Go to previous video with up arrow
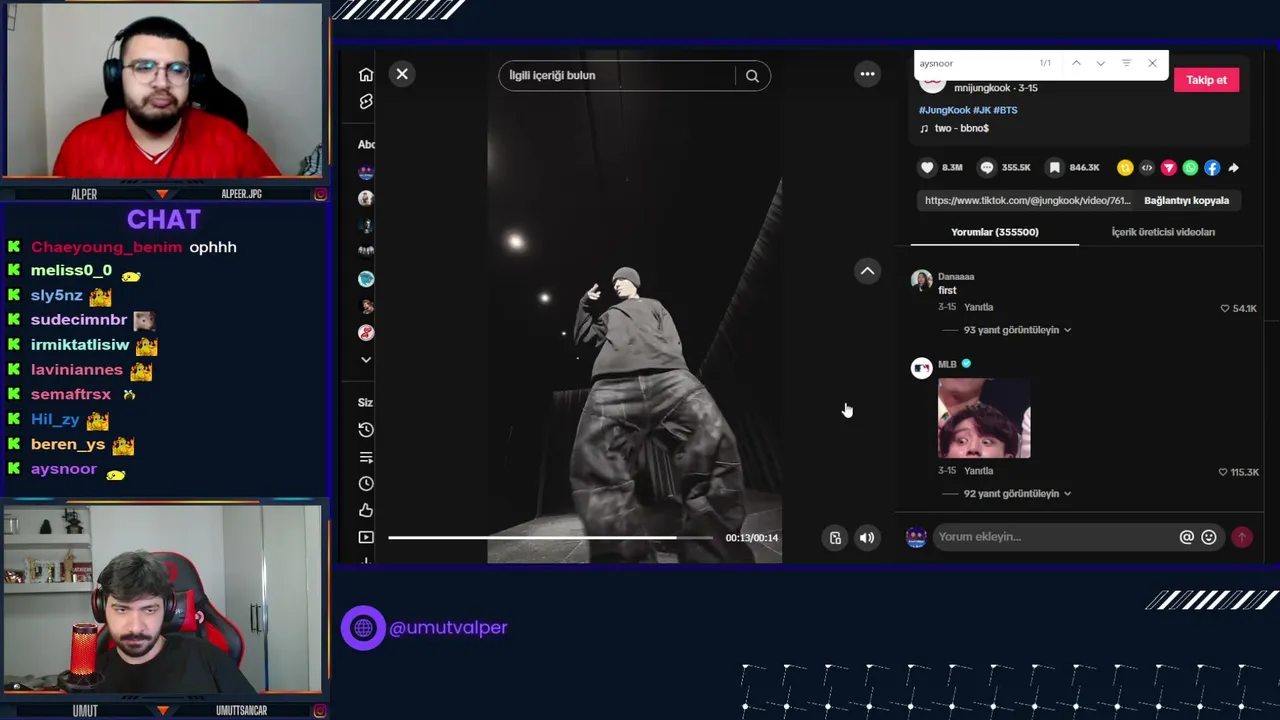Image resolution: width=1280 pixels, height=720 pixels. pos(868,271)
